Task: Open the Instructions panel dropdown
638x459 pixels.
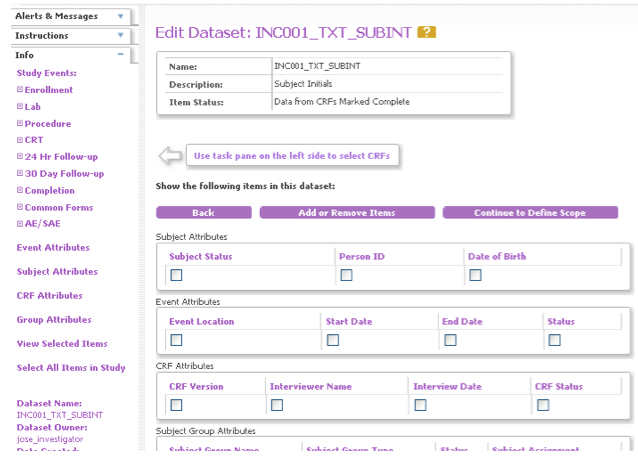Action: pos(120,36)
